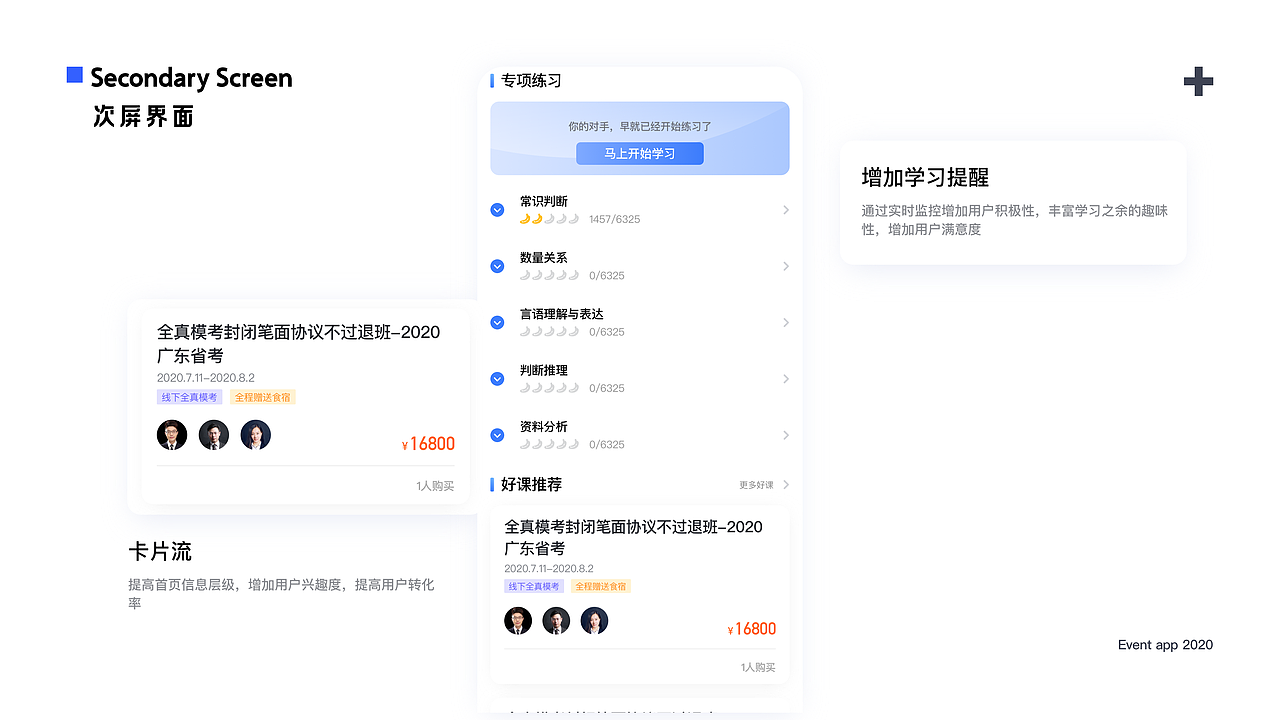Toggle the blue check circle beside 言语理解与表达

pyautogui.click(x=497, y=322)
